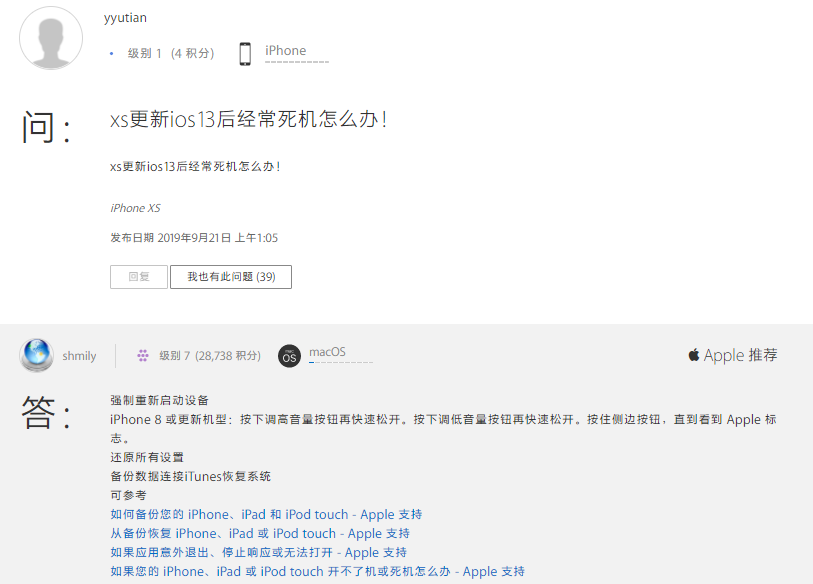Click the Apple logo beside 推荐
This screenshot has height=584, width=813.
point(694,355)
